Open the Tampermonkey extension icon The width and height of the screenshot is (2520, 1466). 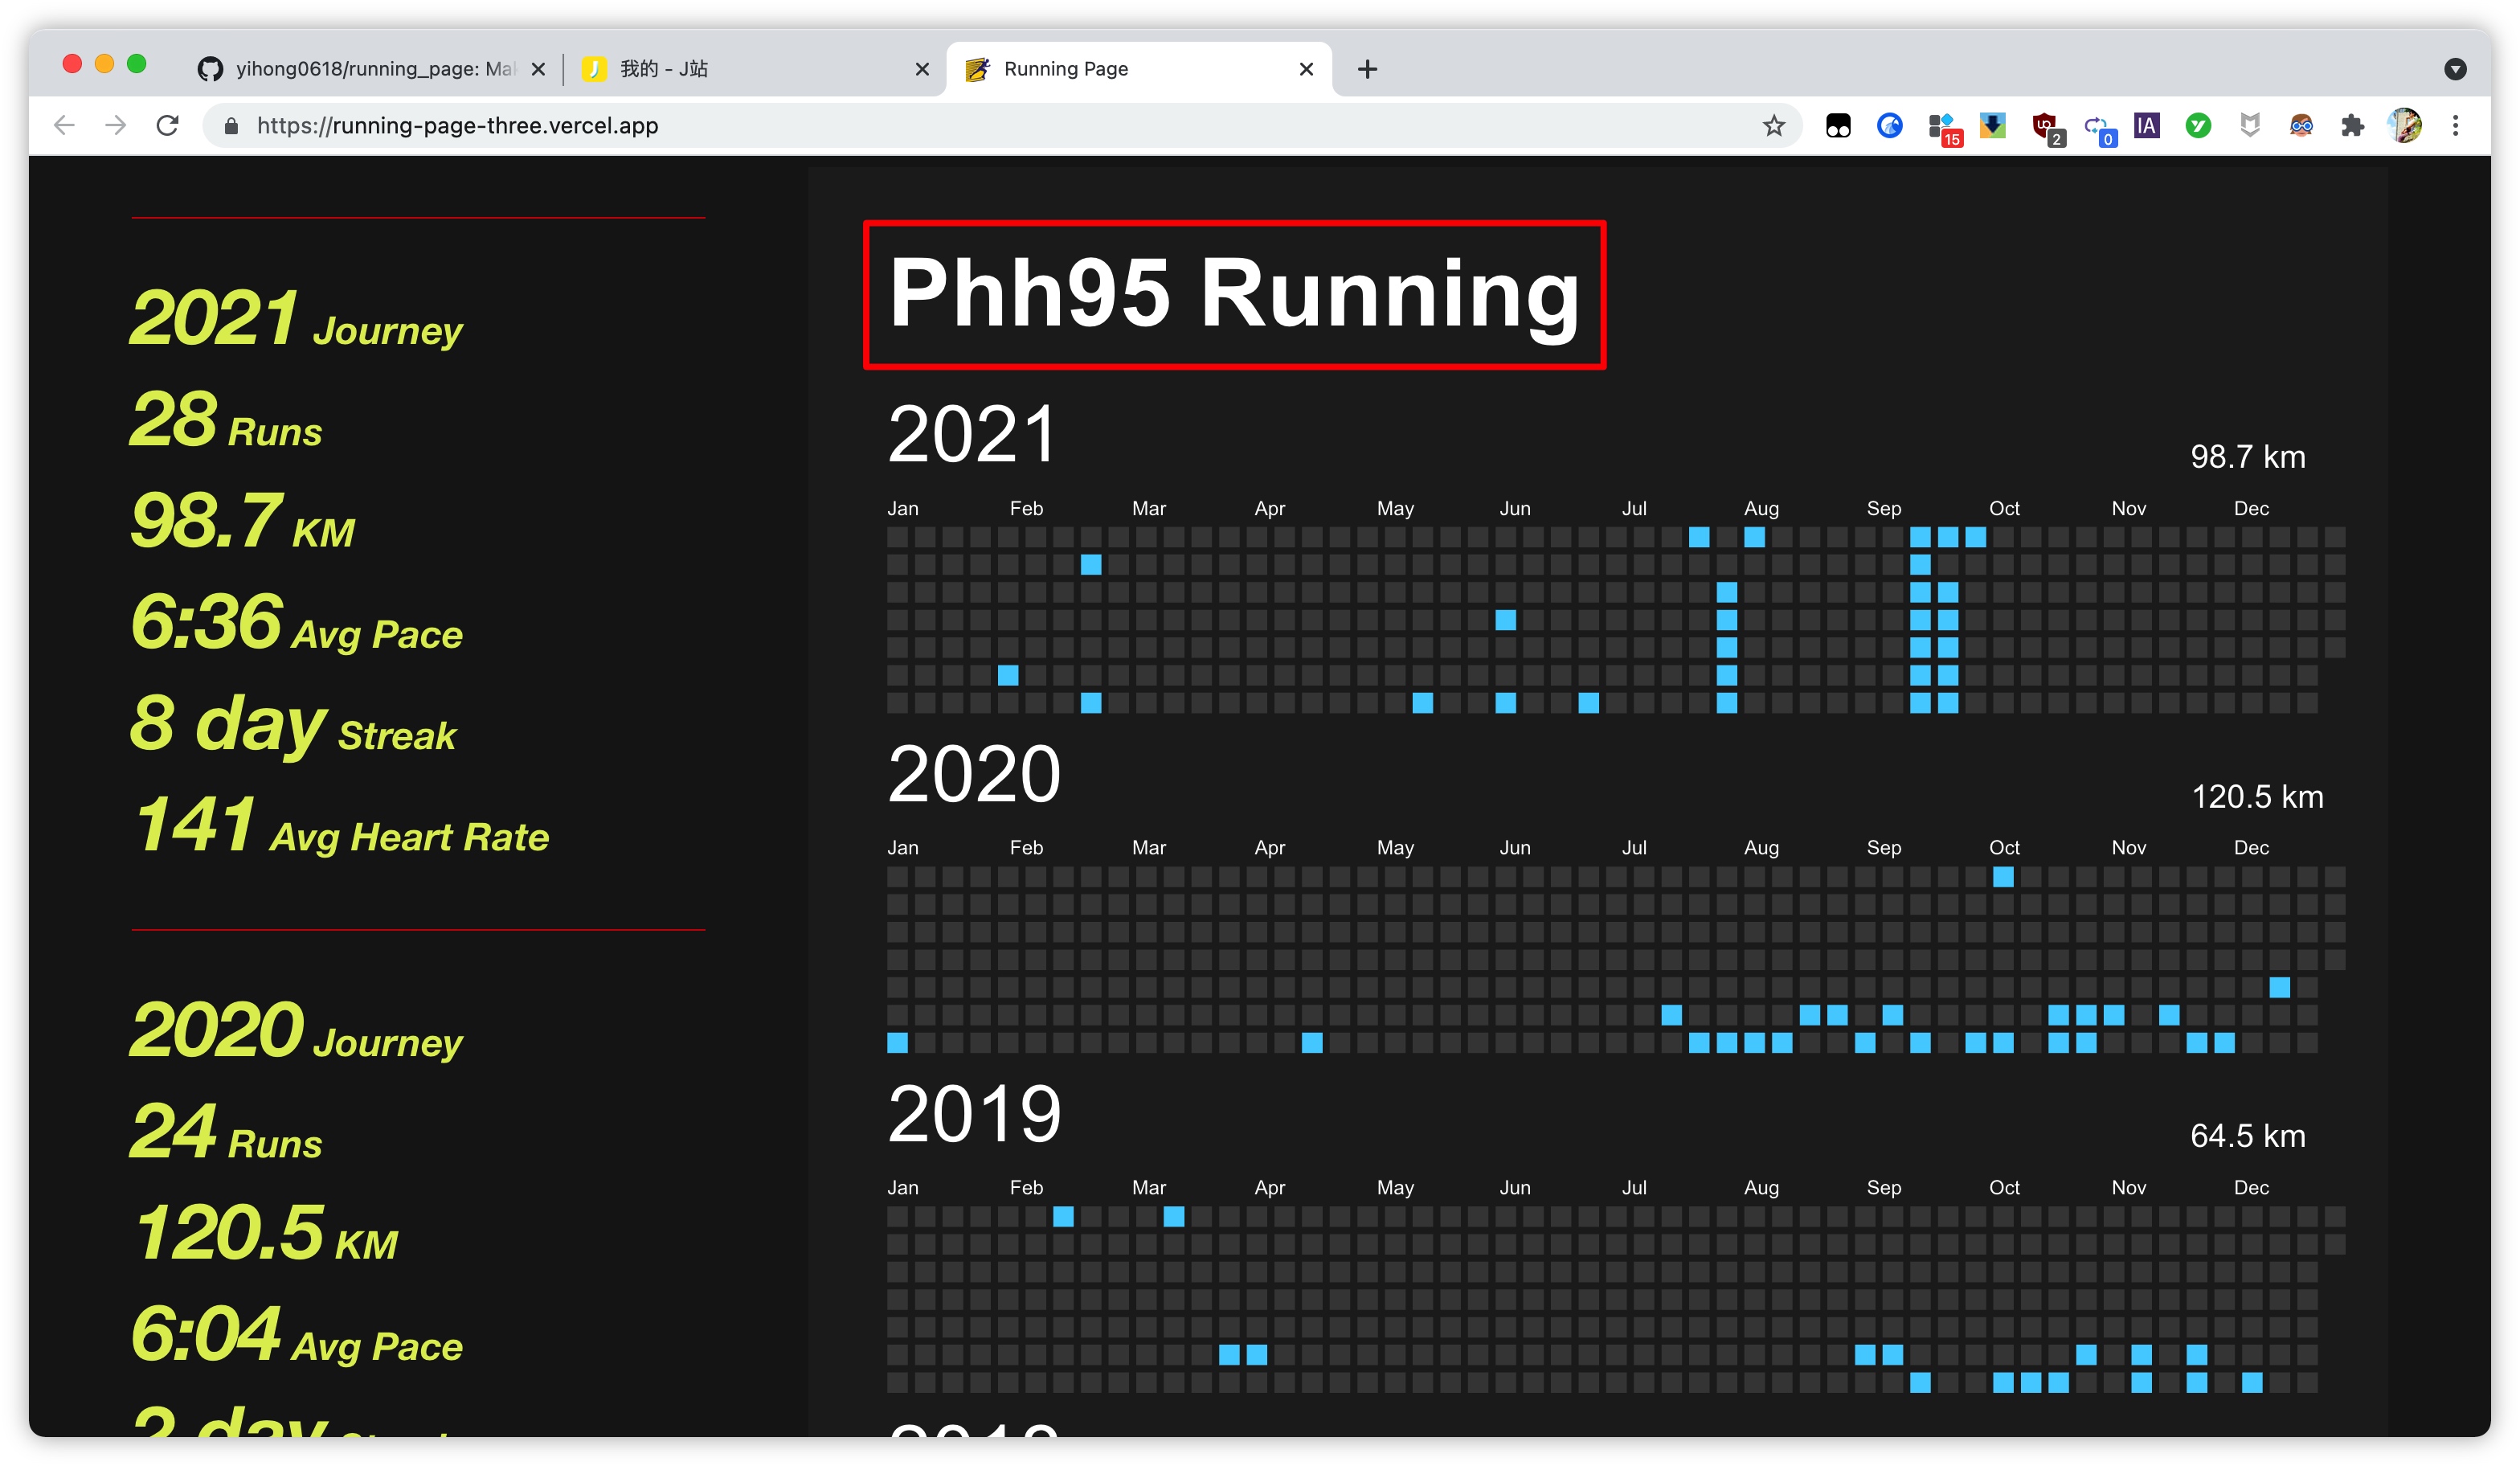[1838, 126]
